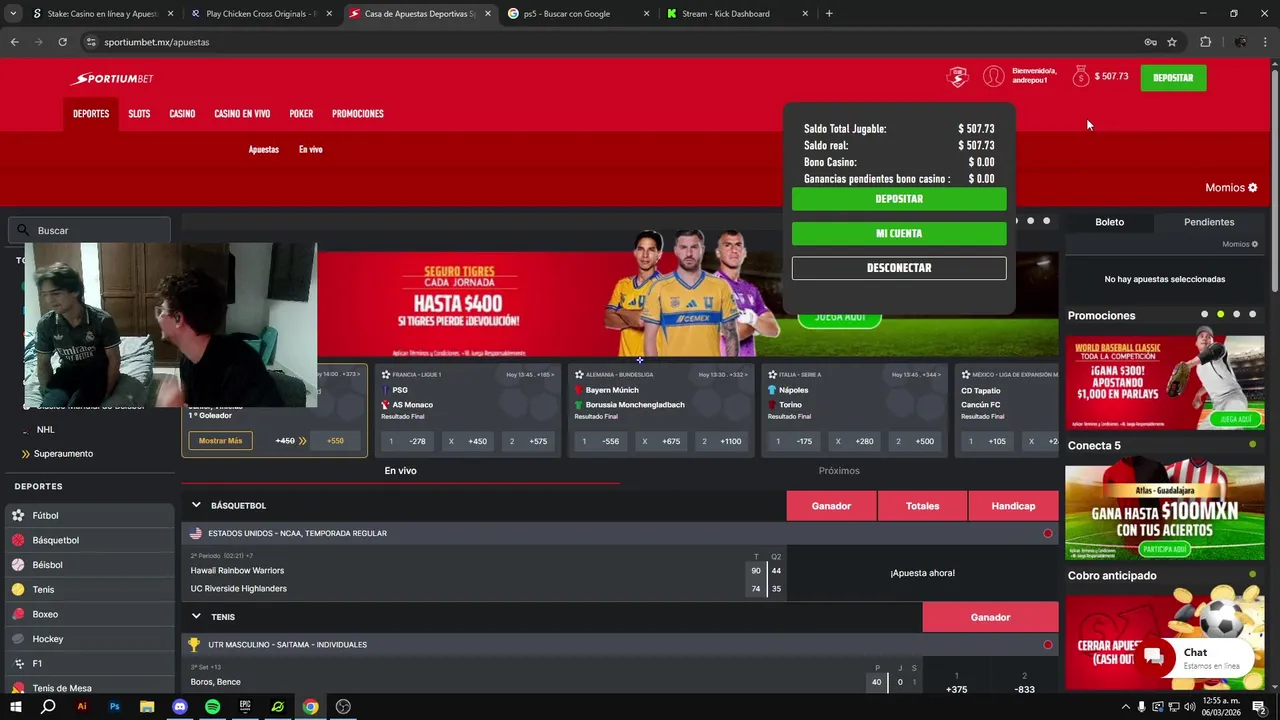Viewport: 1280px width, 720px height.
Task: Click the green Depositar header button
Action: (x=1173, y=77)
